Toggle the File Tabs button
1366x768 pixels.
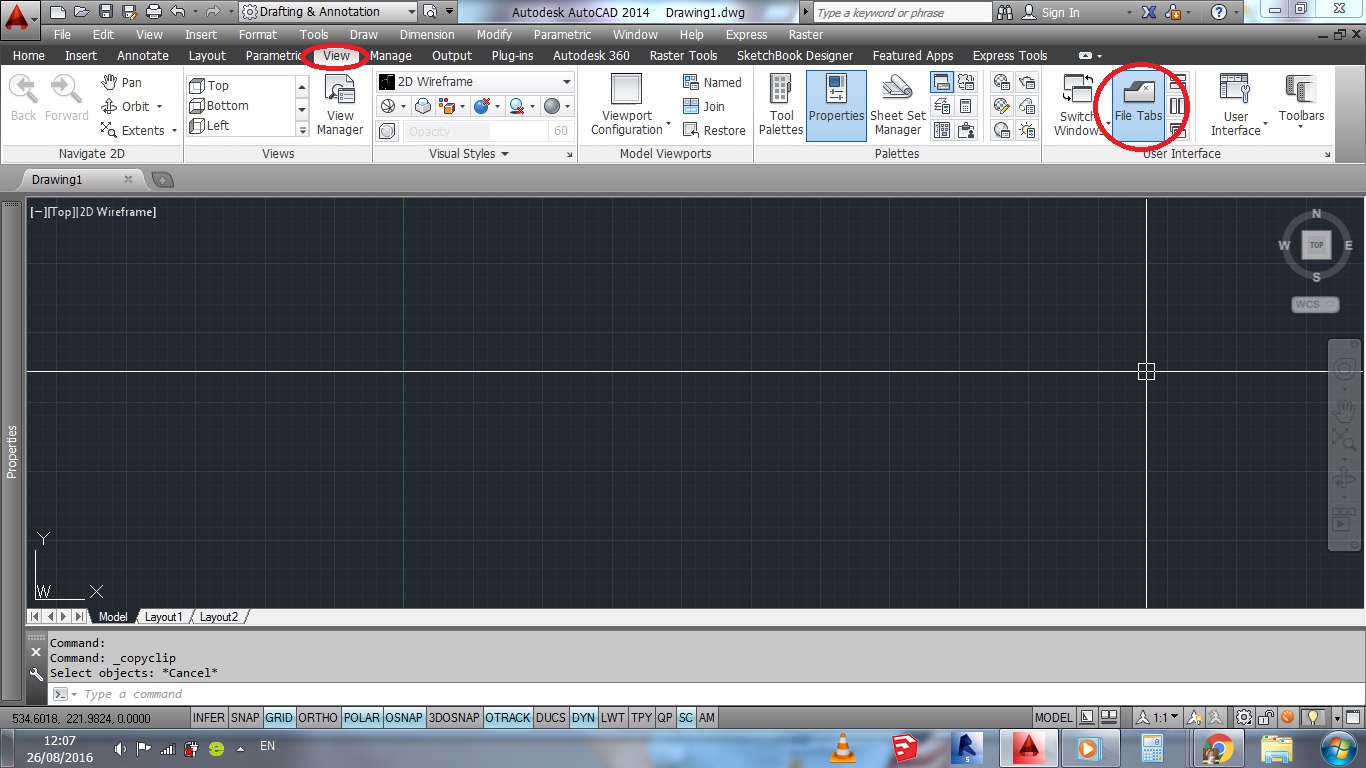pos(1138,104)
